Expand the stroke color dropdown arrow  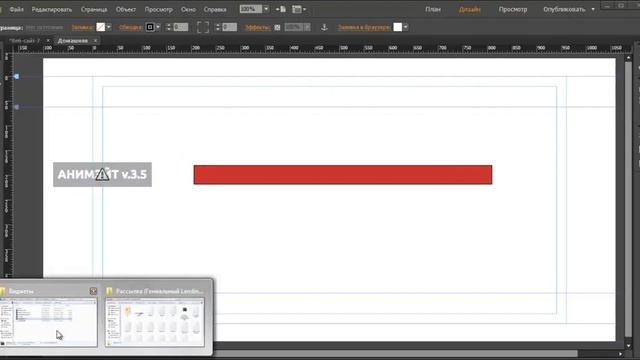point(158,27)
